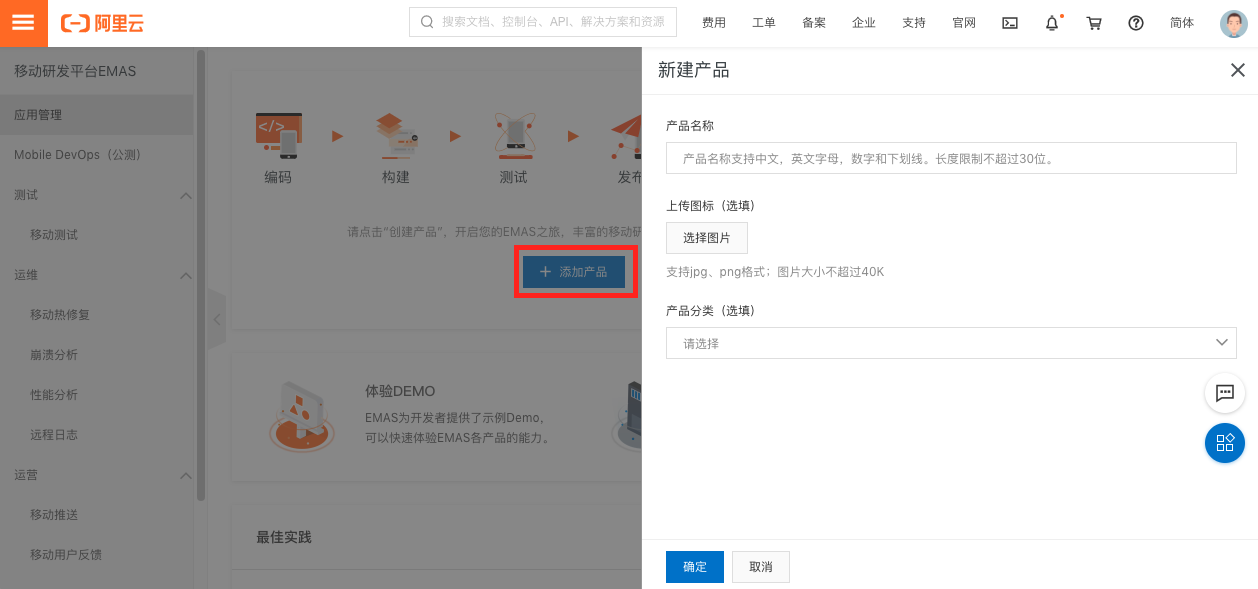
Task: Click the sidebar vertical scrollbar
Action: [201, 275]
